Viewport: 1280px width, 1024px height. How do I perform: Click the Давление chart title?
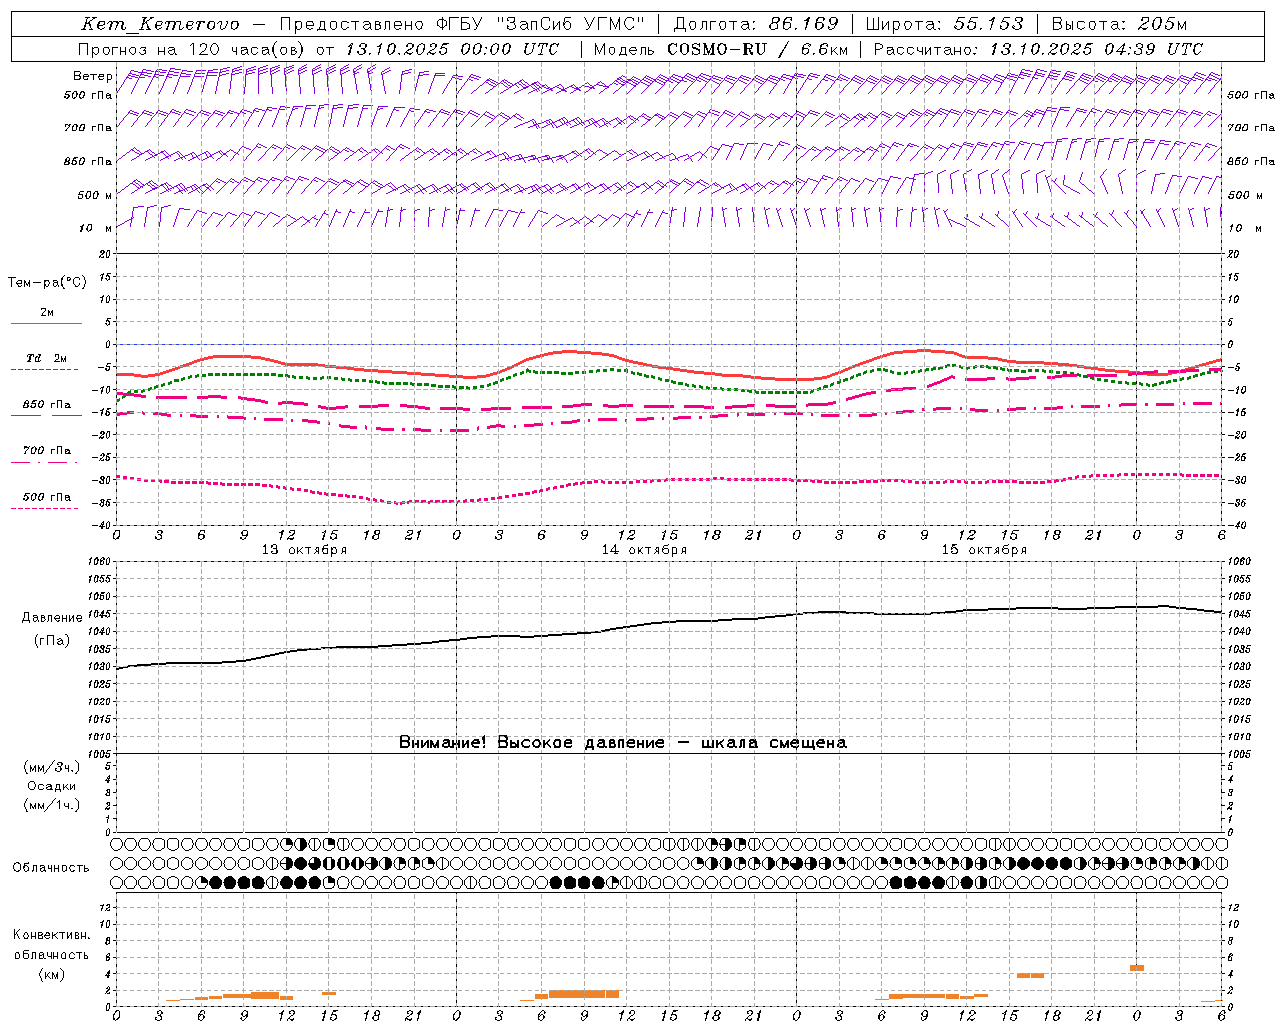(52, 618)
